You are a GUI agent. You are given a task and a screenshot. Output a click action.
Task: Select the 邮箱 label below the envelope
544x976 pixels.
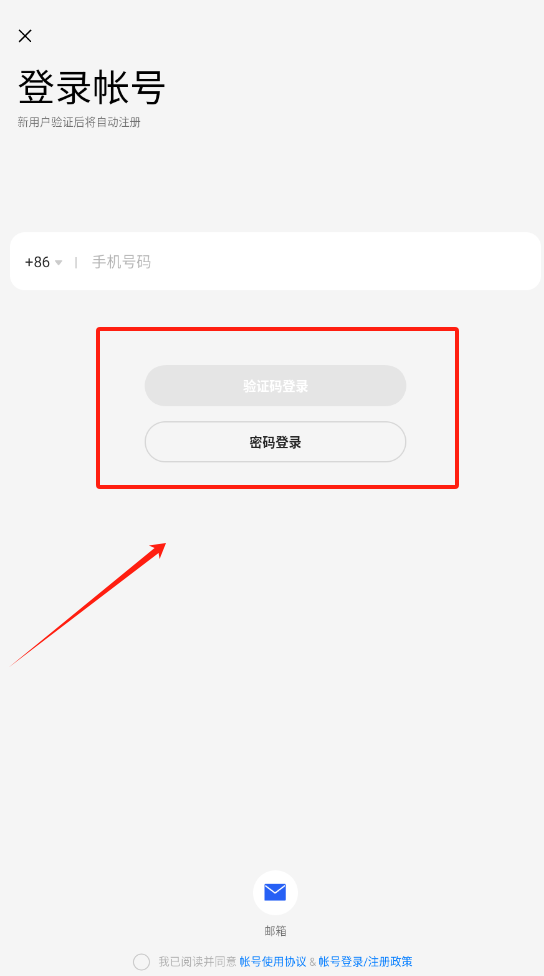click(275, 931)
